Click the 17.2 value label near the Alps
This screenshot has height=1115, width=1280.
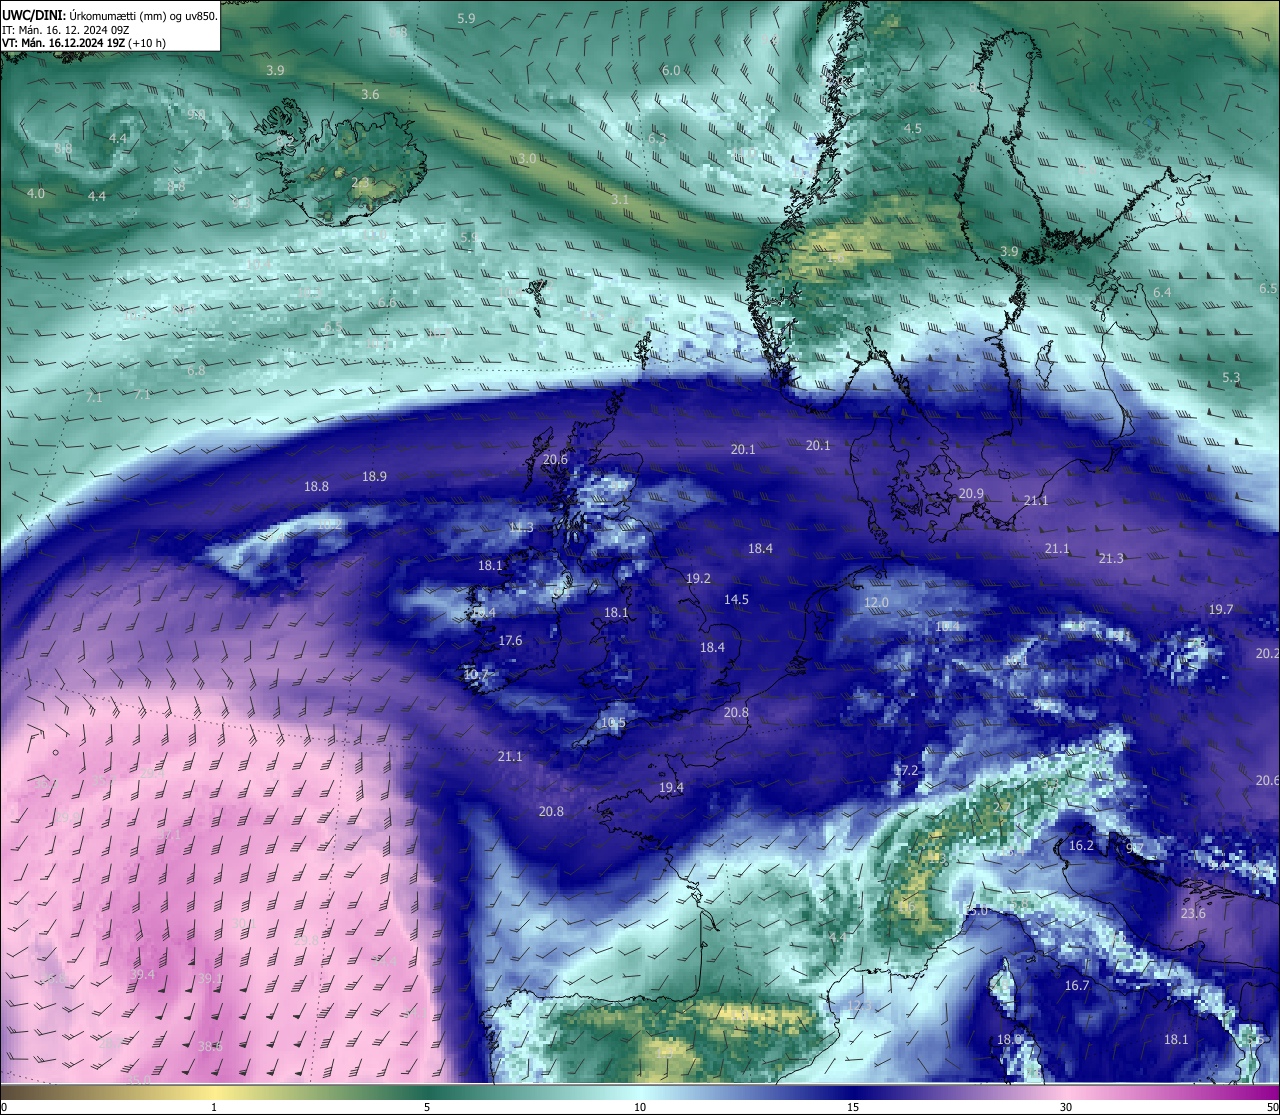(906, 770)
